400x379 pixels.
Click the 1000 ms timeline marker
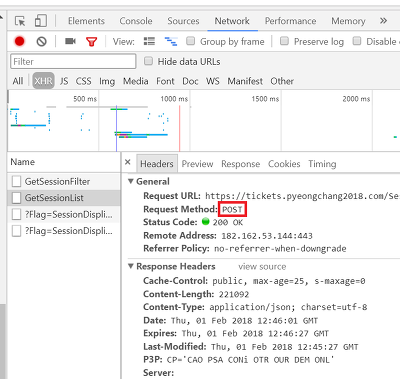pyautogui.click(x=174, y=99)
